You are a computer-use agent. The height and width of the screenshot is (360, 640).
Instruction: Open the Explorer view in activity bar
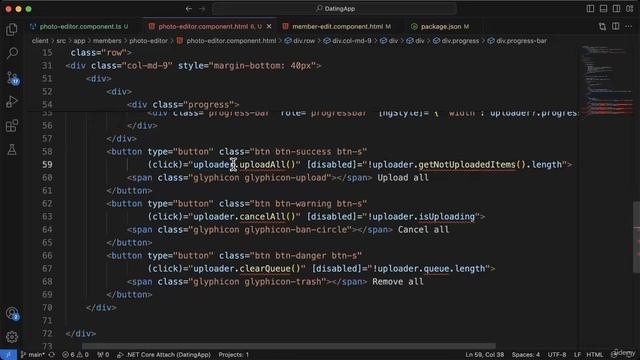(12, 29)
